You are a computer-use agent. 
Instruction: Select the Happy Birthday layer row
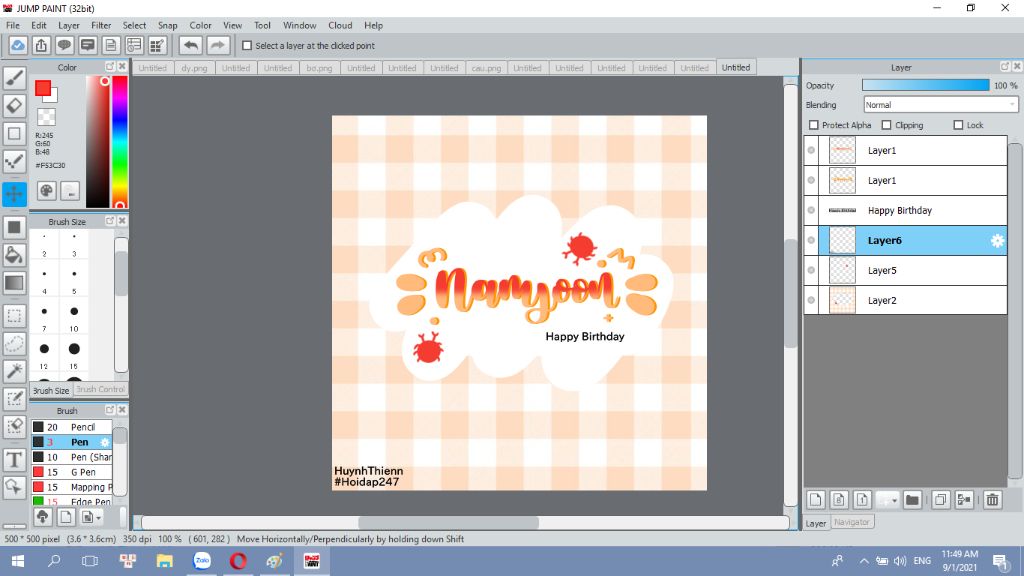913,210
